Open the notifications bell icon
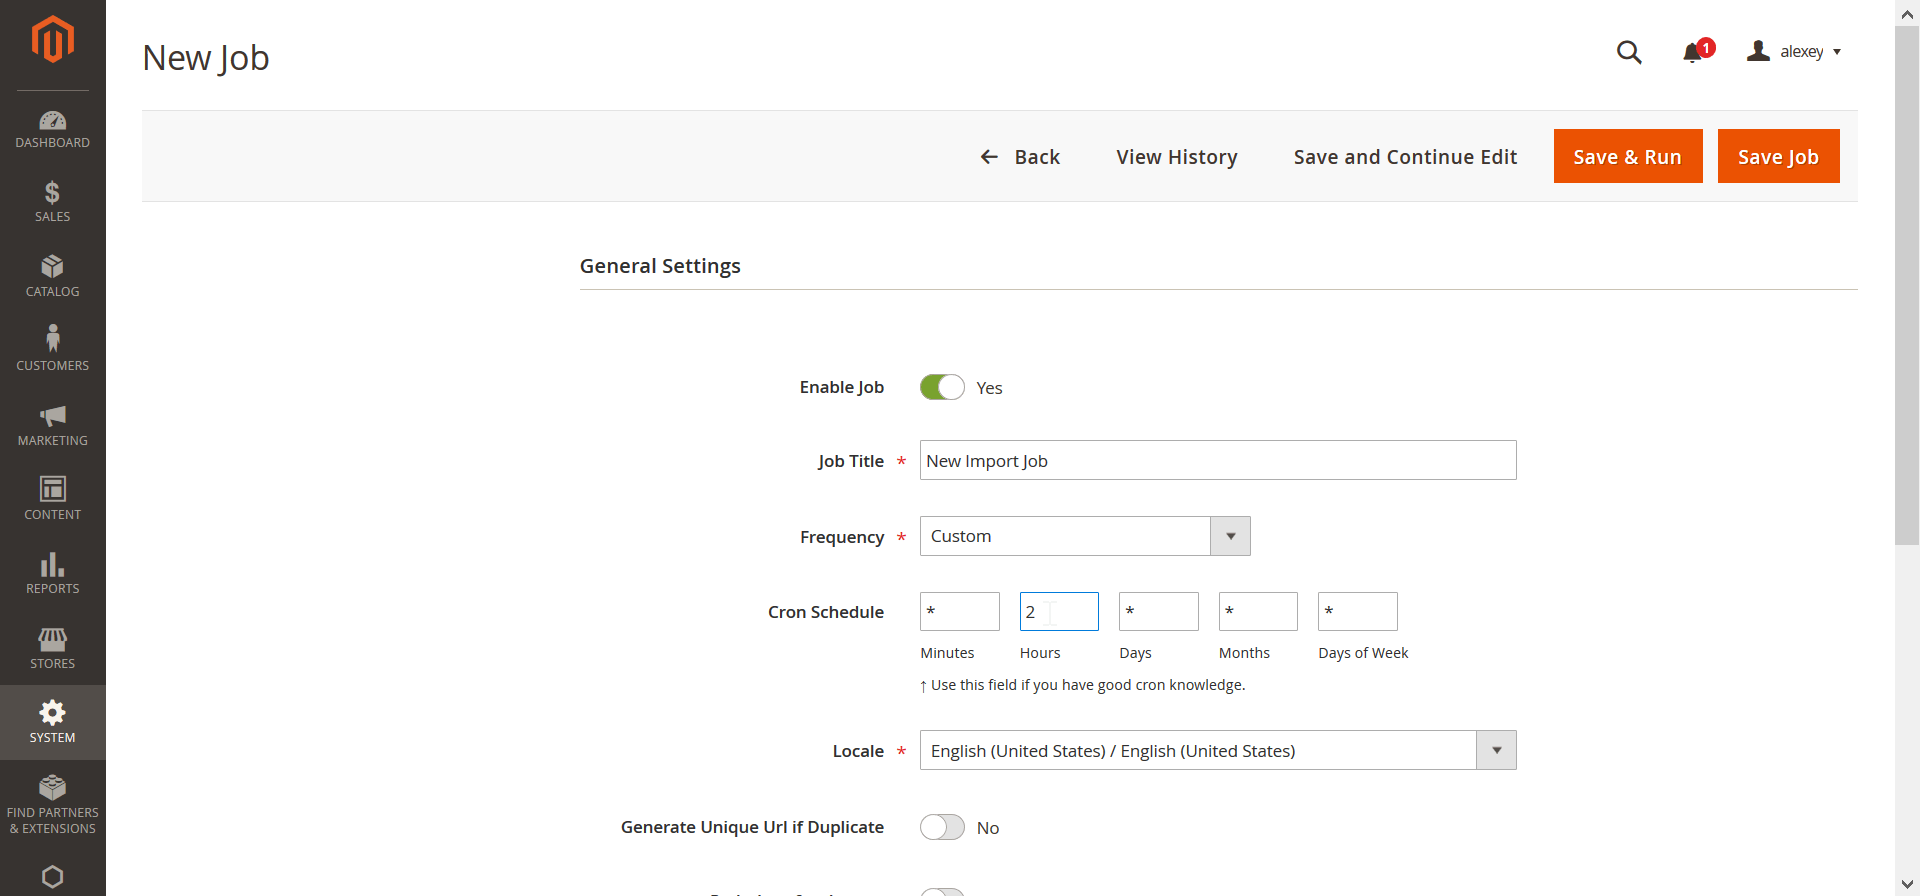Screen dimensions: 1920x896 coord(1692,52)
